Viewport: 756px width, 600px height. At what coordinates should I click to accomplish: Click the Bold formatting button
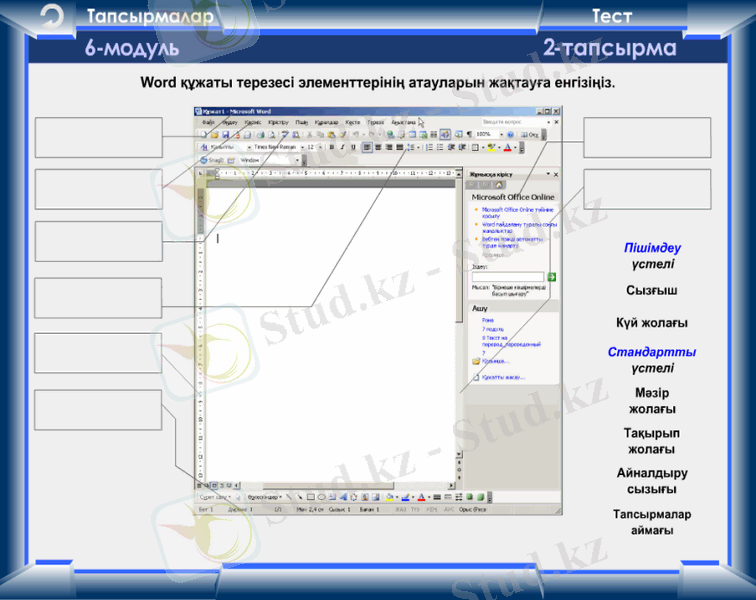tap(331, 147)
